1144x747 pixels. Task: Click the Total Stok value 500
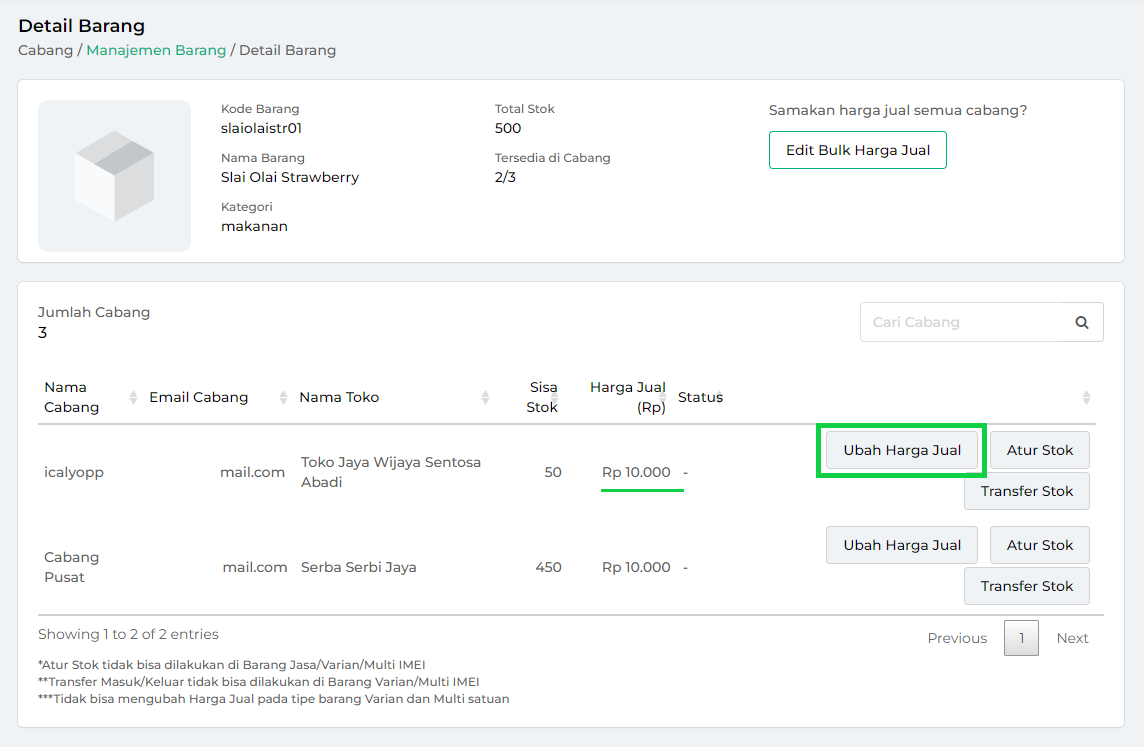(x=508, y=128)
